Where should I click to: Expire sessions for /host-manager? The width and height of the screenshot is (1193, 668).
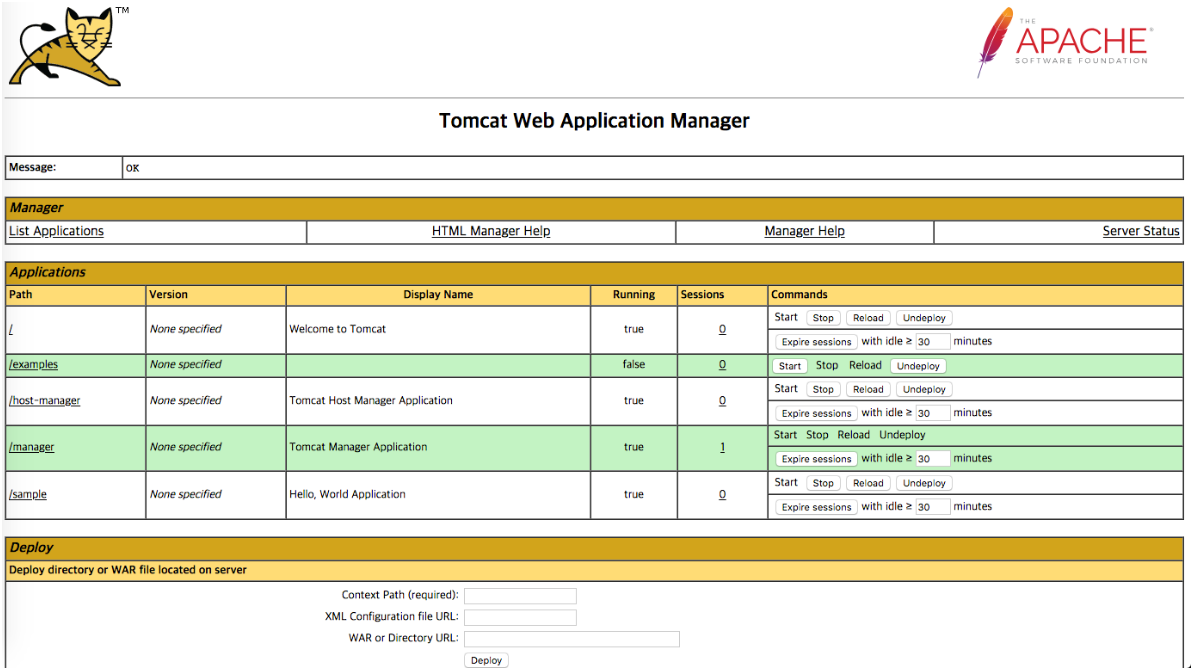(x=816, y=413)
